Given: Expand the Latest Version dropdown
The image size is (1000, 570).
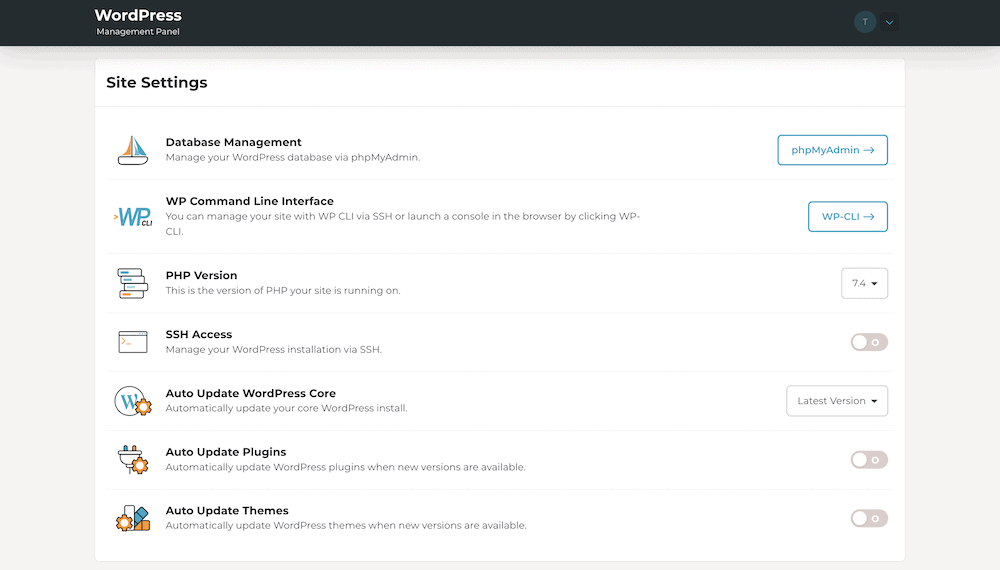Looking at the screenshot, I should tap(836, 401).
